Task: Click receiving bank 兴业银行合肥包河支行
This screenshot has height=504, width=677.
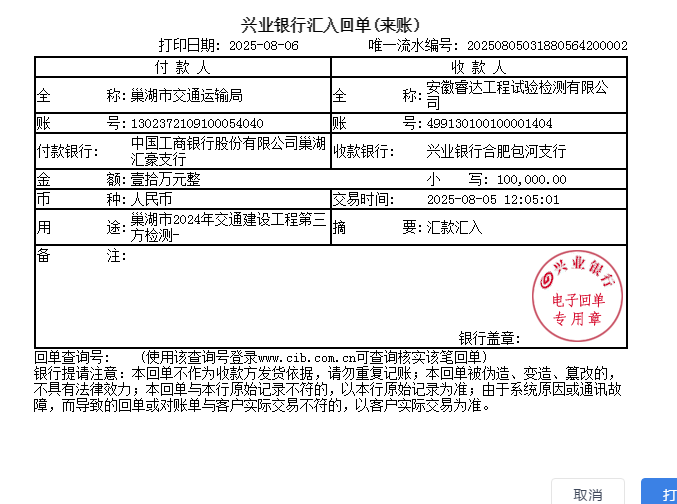Action: coord(496,152)
